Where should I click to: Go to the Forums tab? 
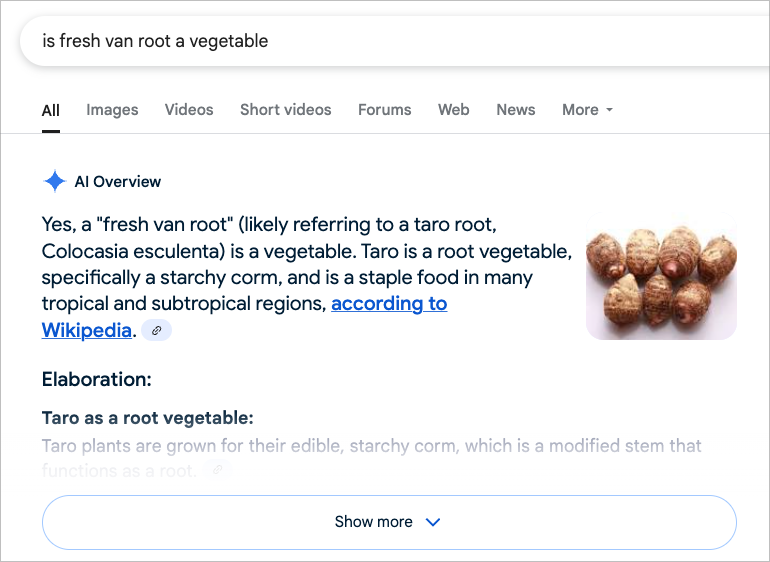coord(385,110)
